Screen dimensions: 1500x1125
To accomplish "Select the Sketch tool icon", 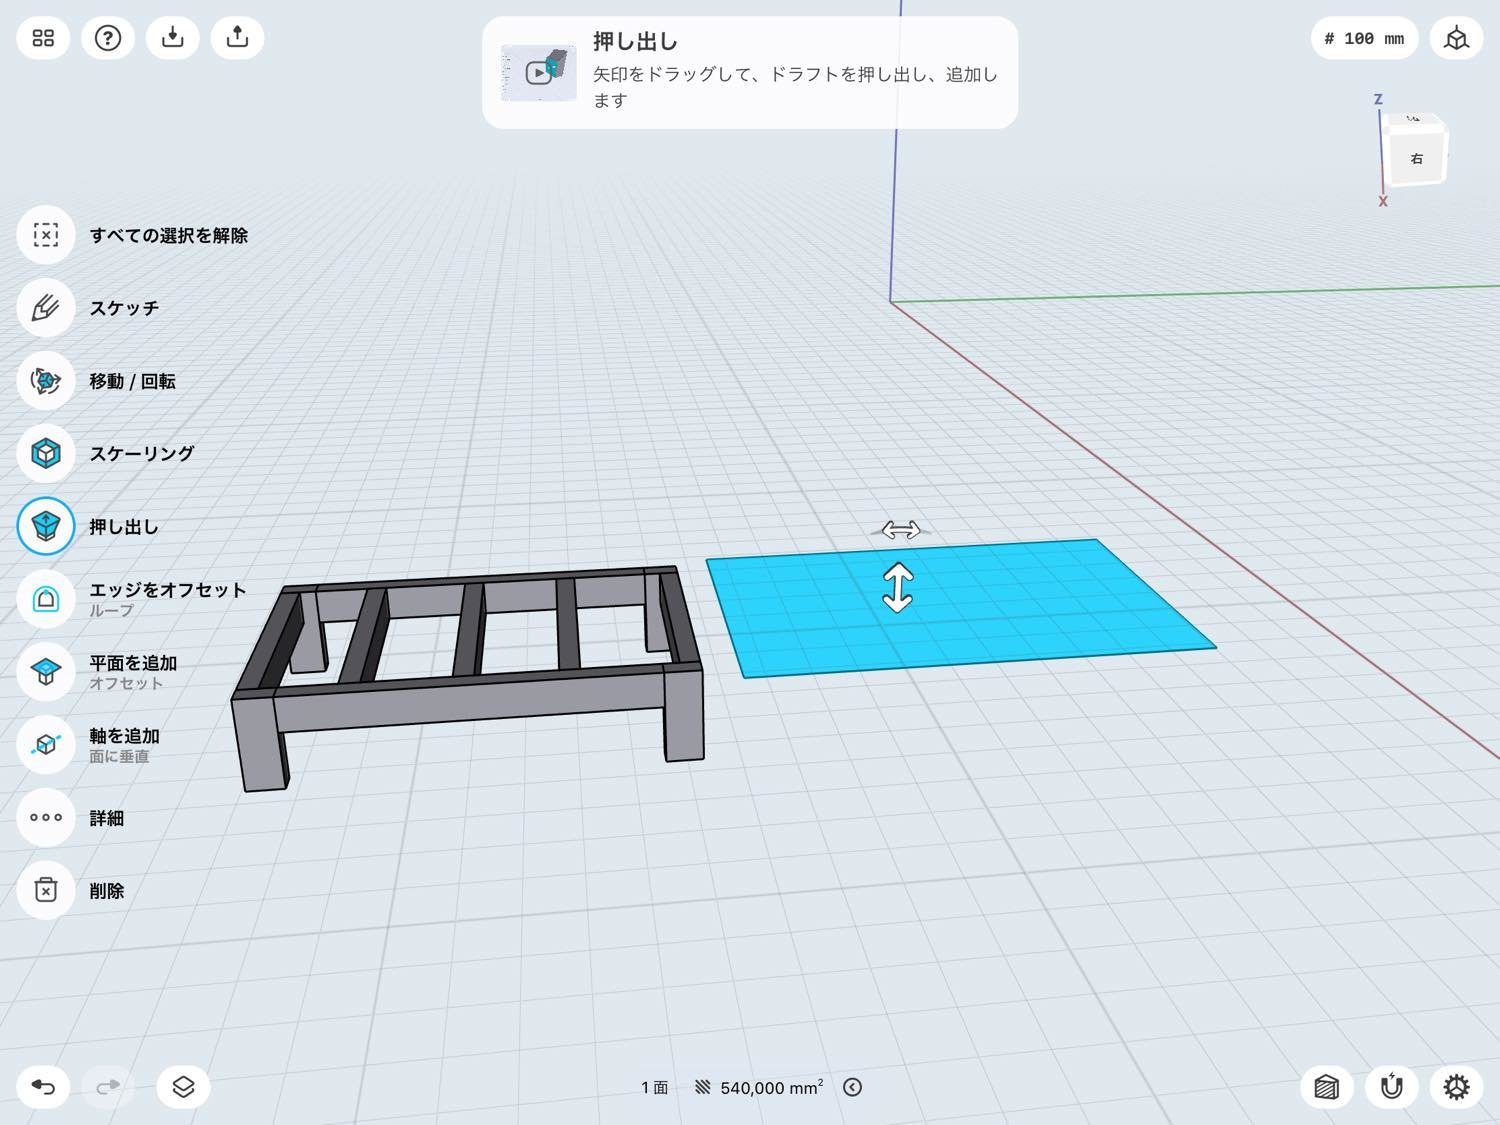I will (x=46, y=308).
